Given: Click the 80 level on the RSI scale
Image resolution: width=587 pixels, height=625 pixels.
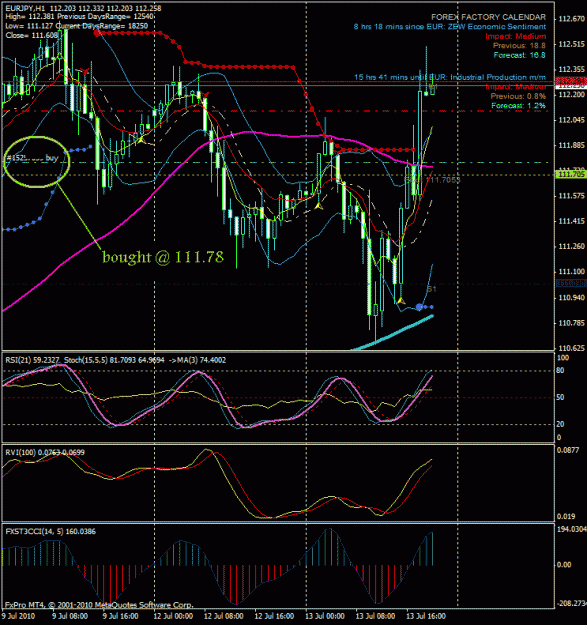Looking at the screenshot, I should [560, 371].
